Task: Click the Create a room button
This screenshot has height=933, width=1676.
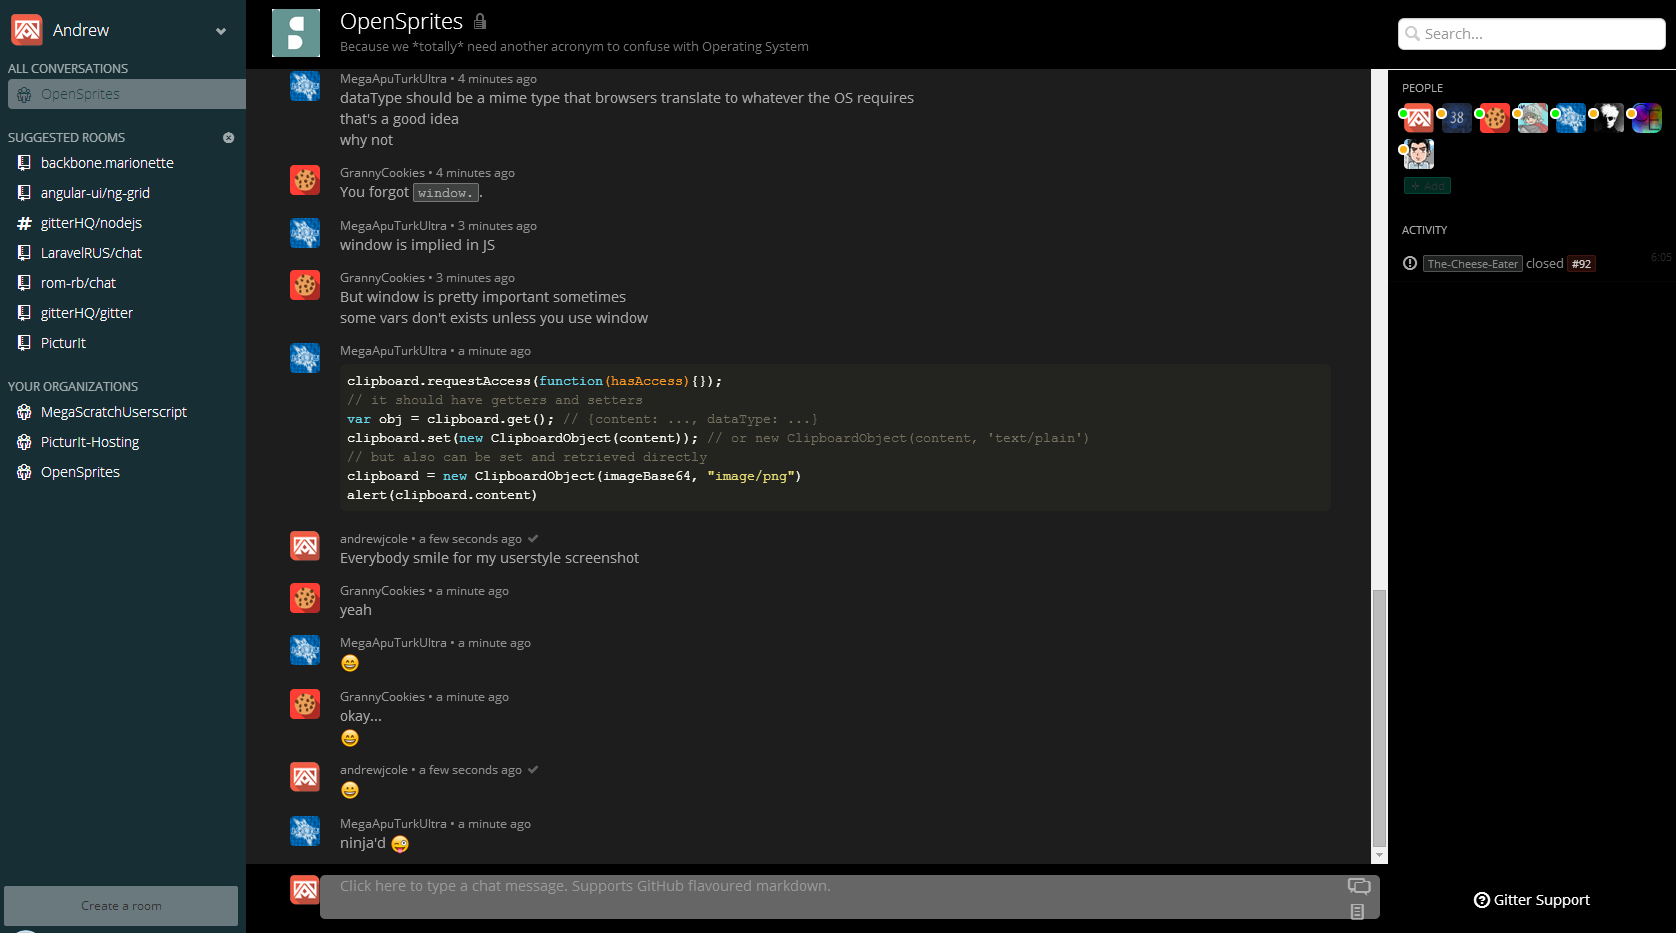Action: pos(120,905)
